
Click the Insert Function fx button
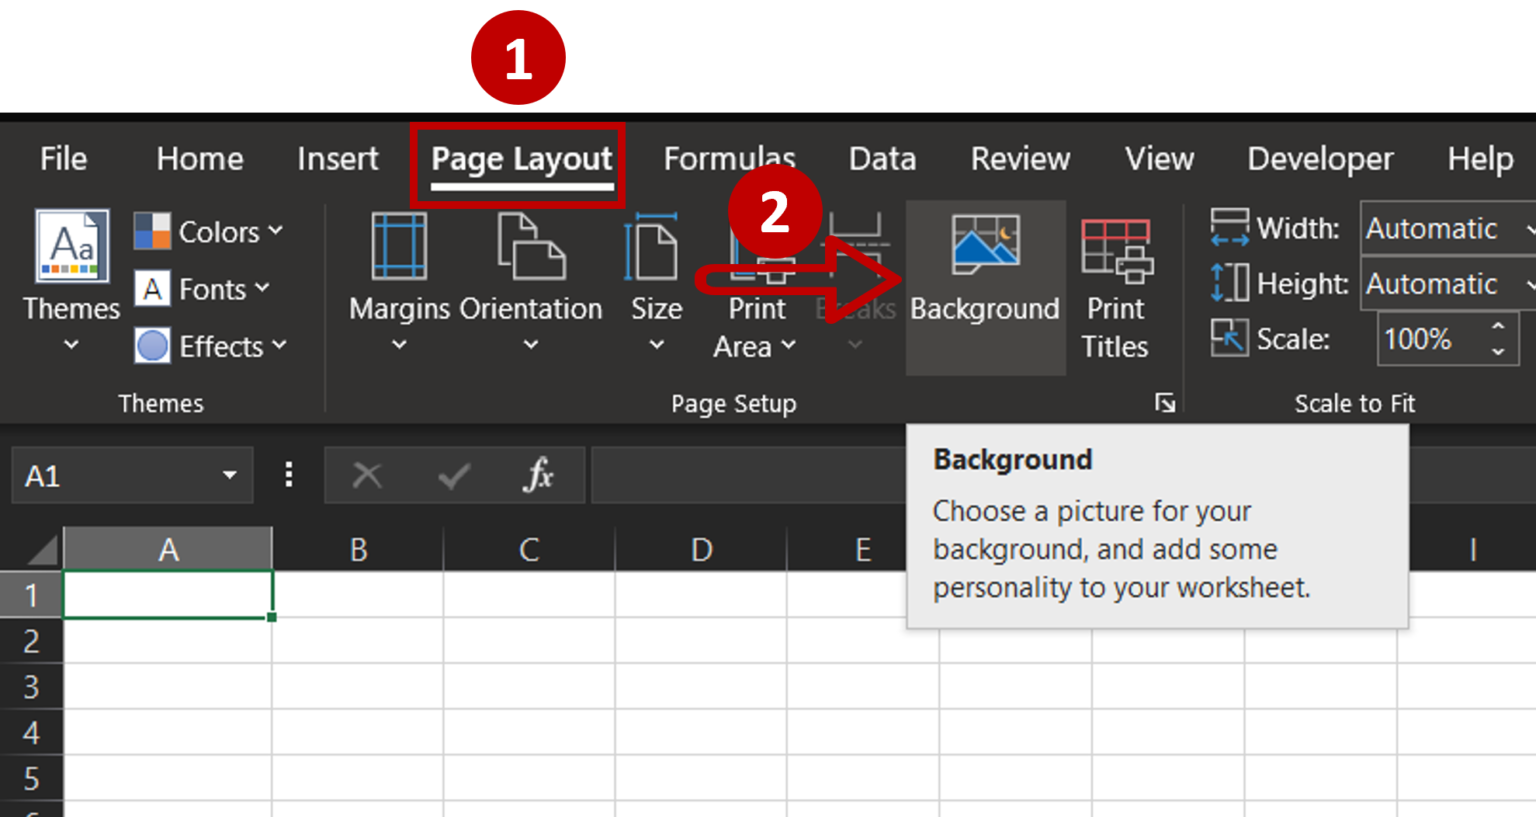click(x=539, y=475)
